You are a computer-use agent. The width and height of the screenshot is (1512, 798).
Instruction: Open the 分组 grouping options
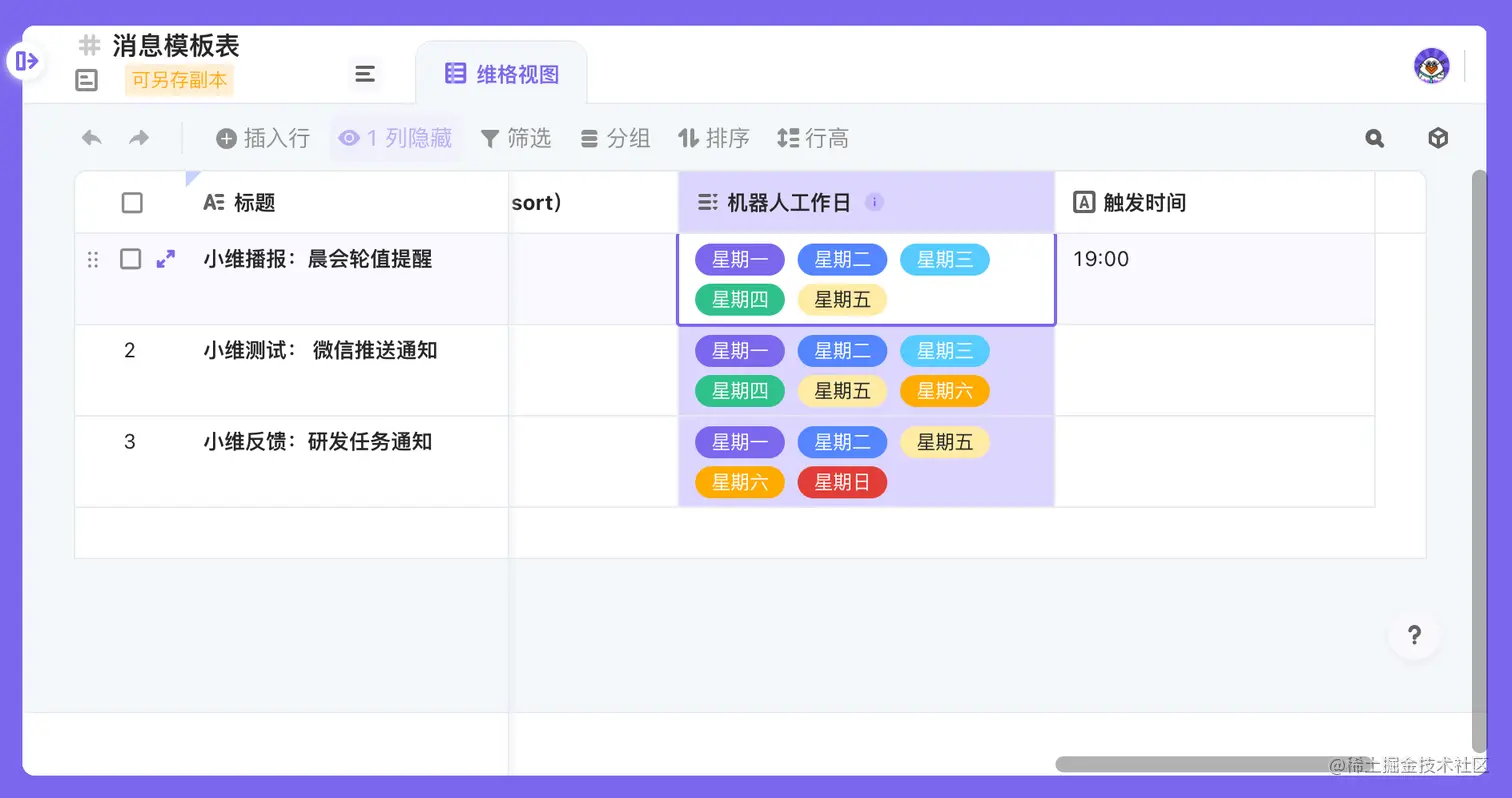[615, 138]
